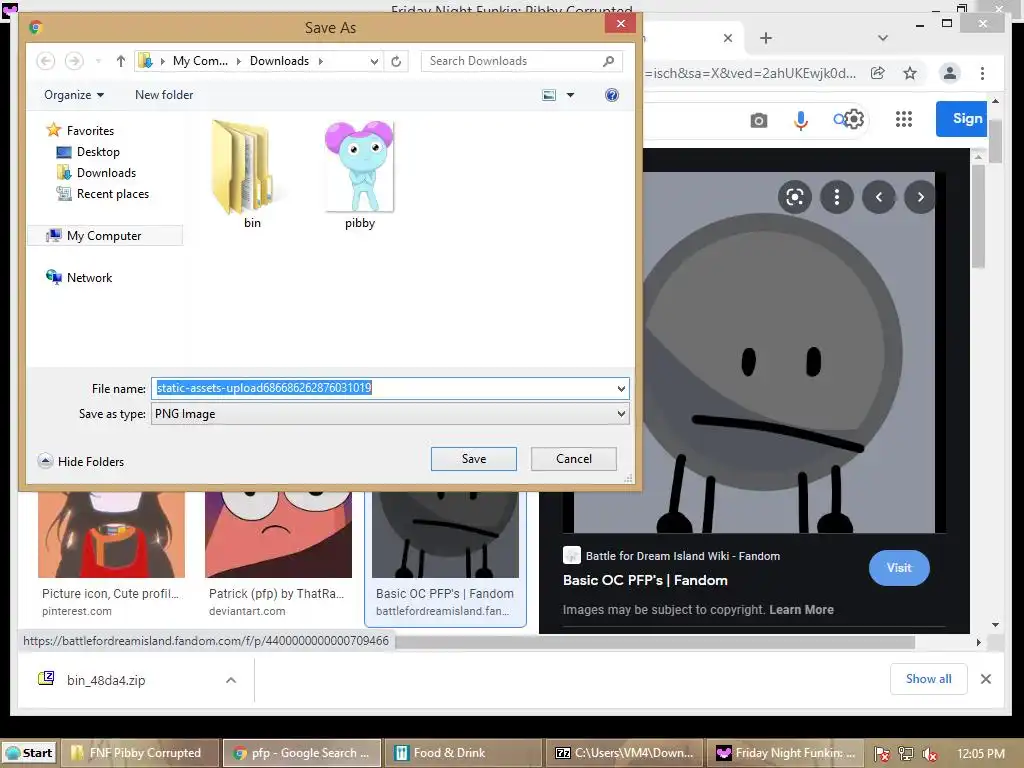Click the Save button
This screenshot has width=1024, height=768.
473,458
